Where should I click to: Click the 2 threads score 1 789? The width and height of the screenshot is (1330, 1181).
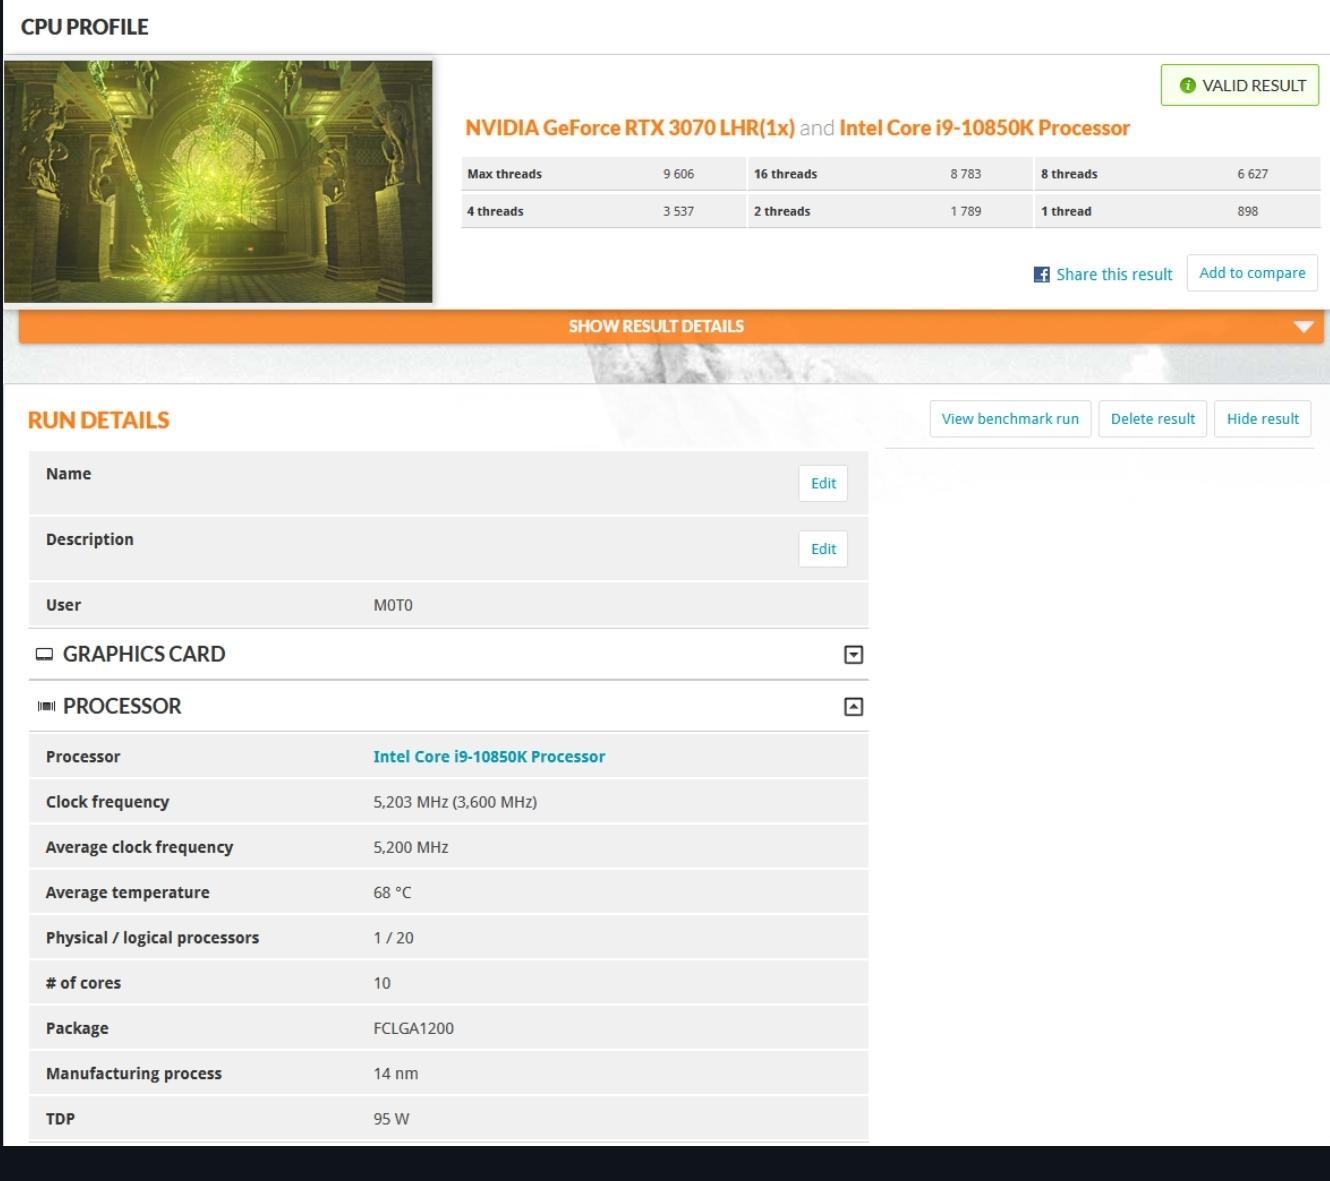[966, 211]
